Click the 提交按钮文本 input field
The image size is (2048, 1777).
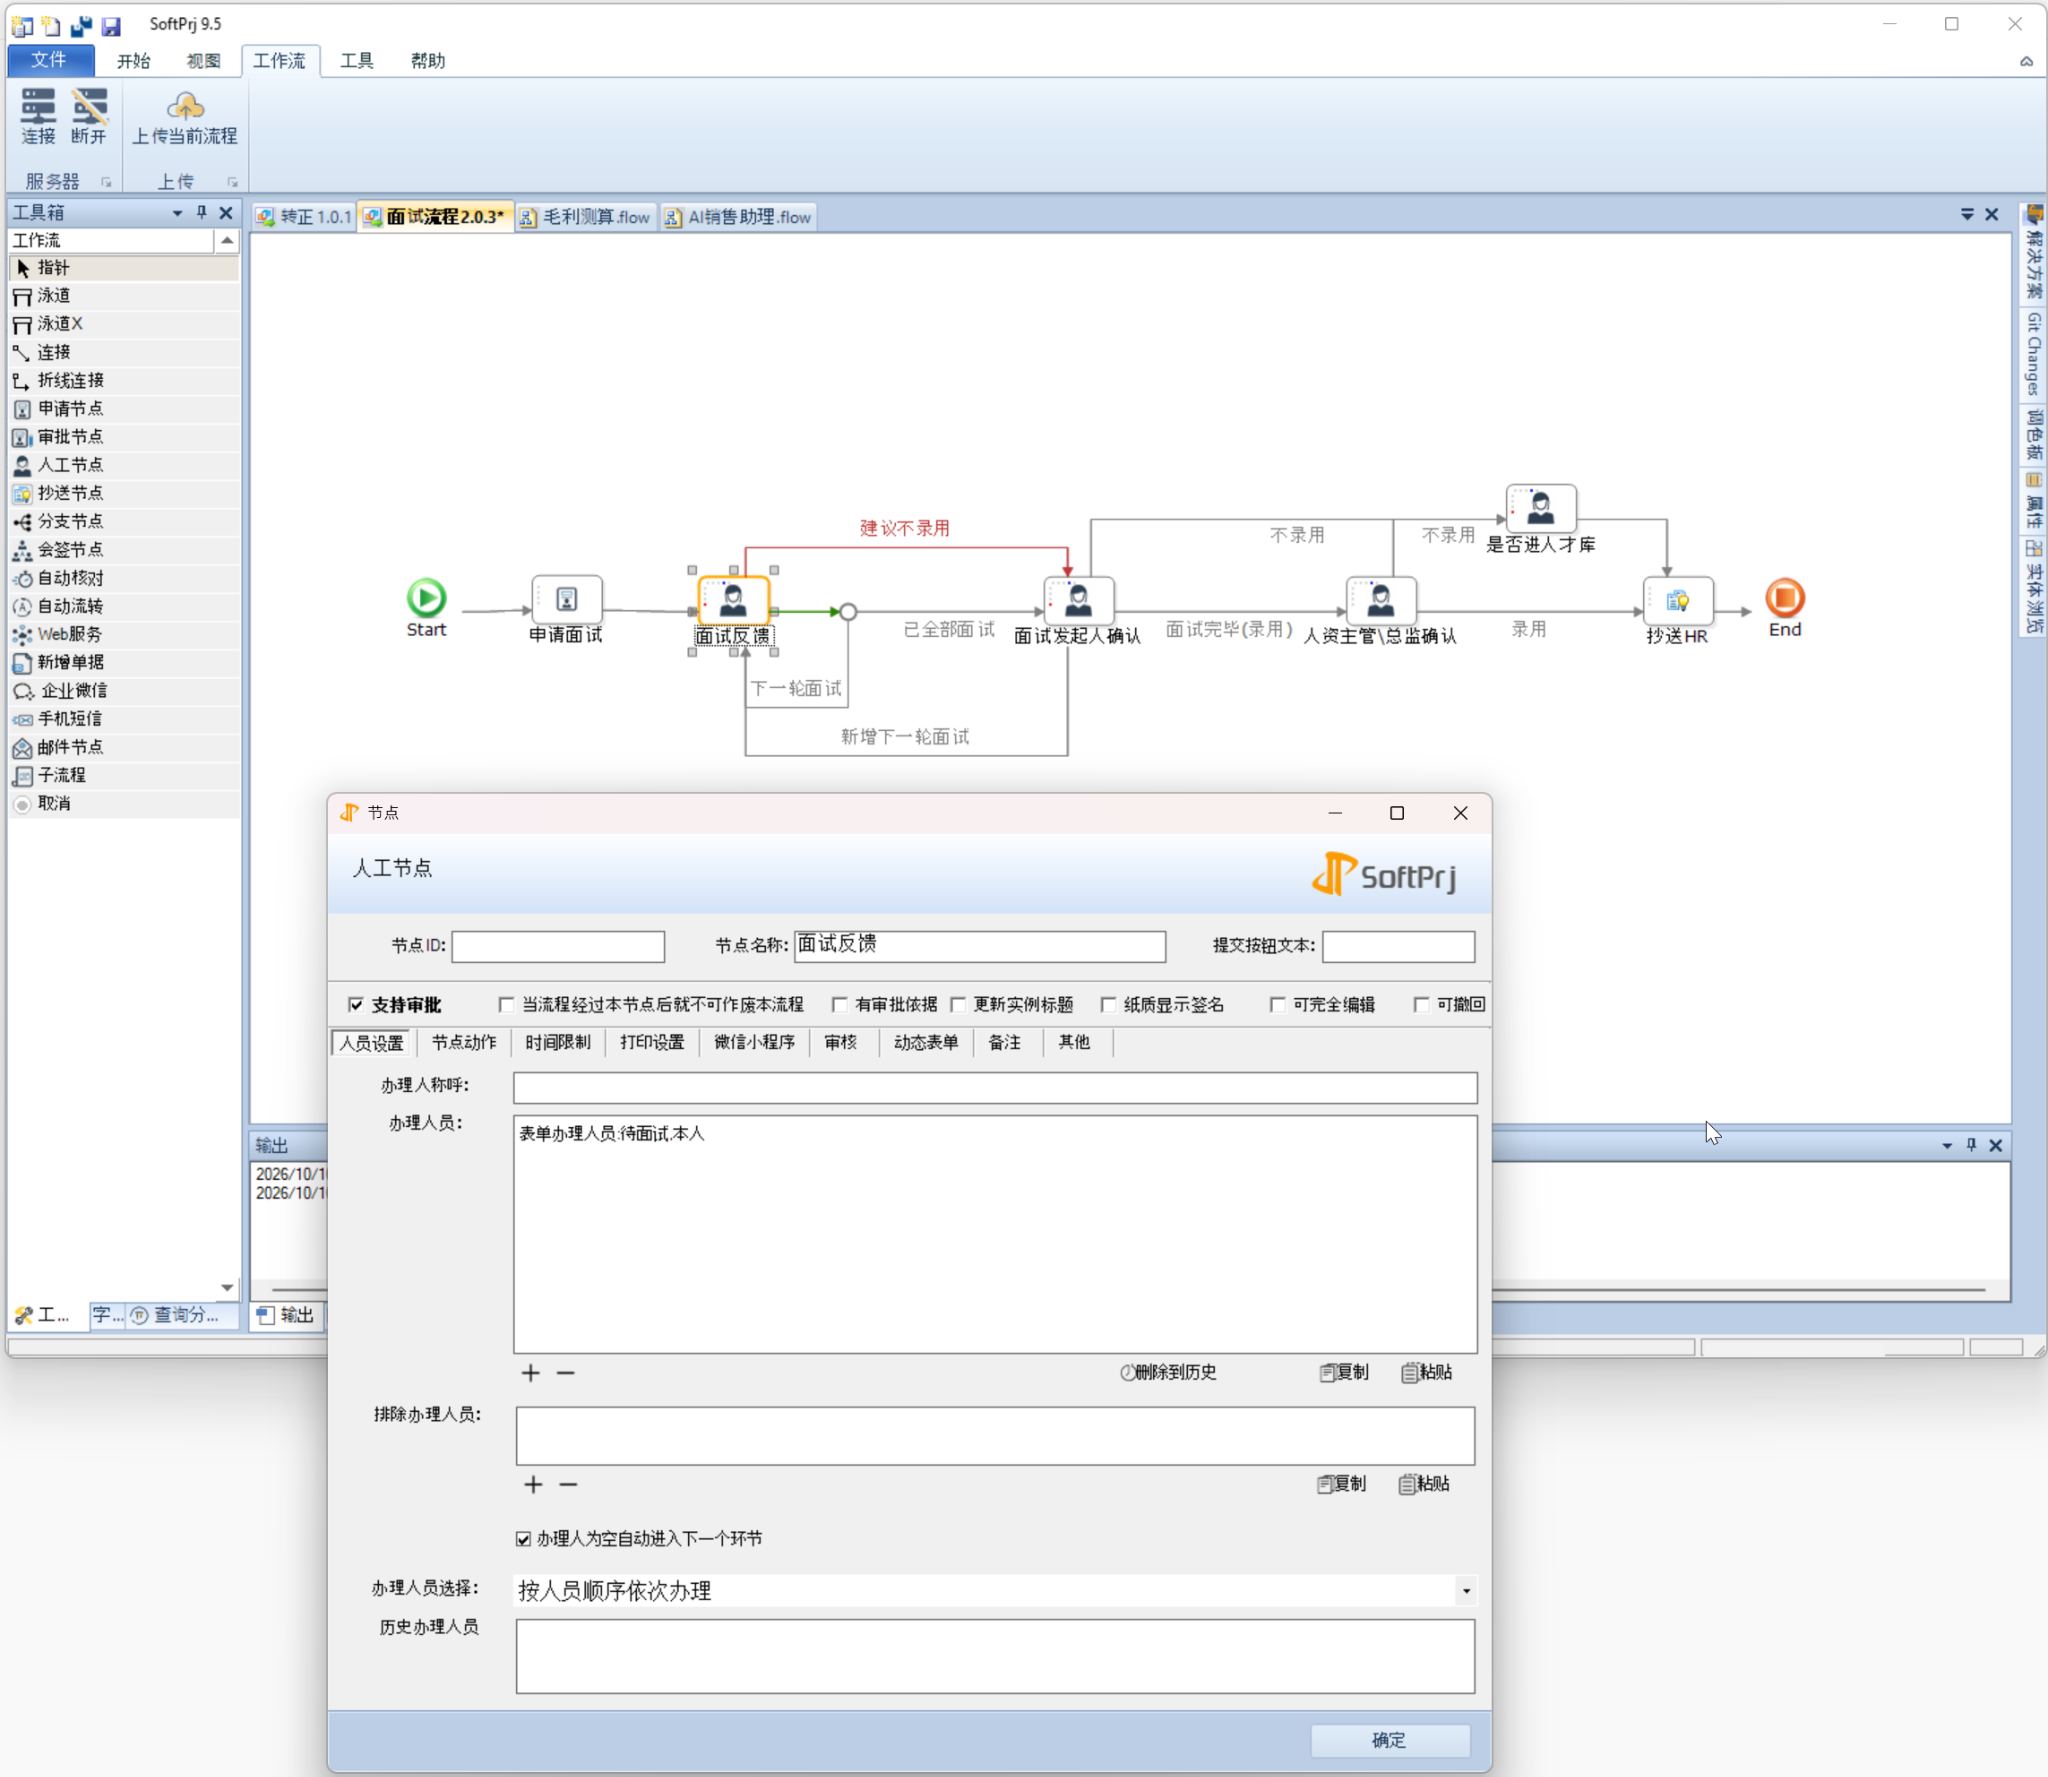click(1398, 947)
